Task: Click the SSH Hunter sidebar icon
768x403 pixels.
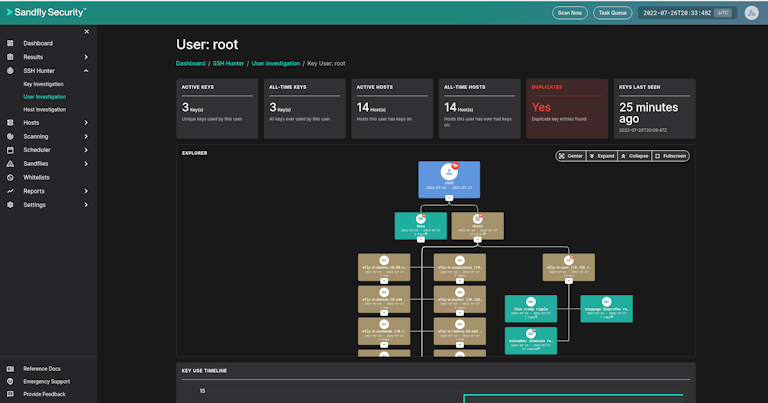Action: tap(10, 71)
